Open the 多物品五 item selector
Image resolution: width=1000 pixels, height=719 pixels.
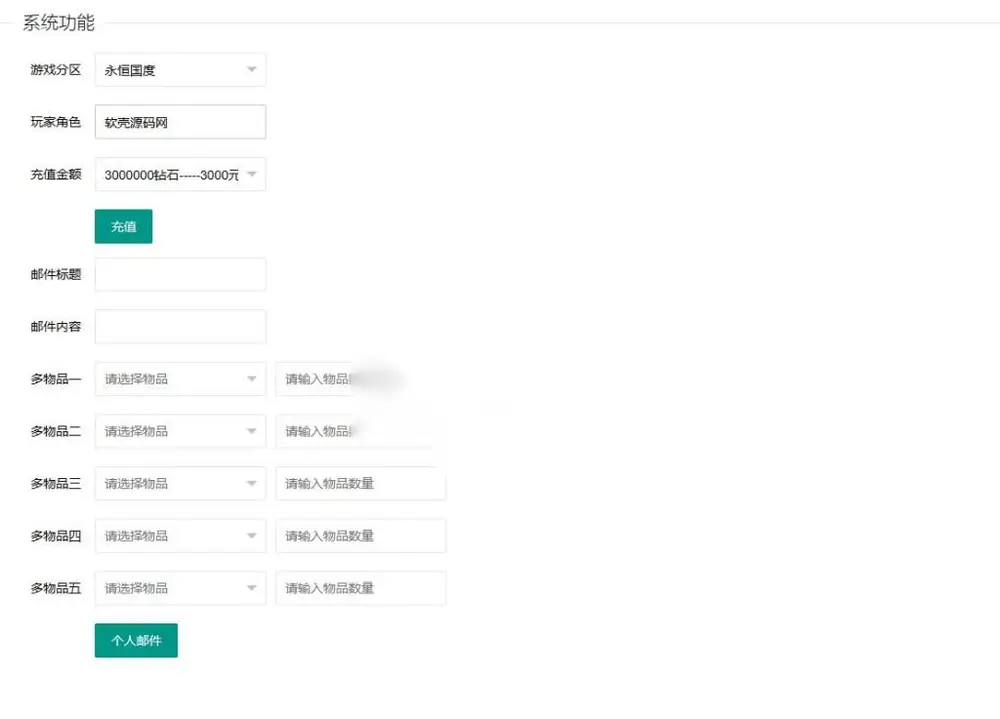pos(180,588)
